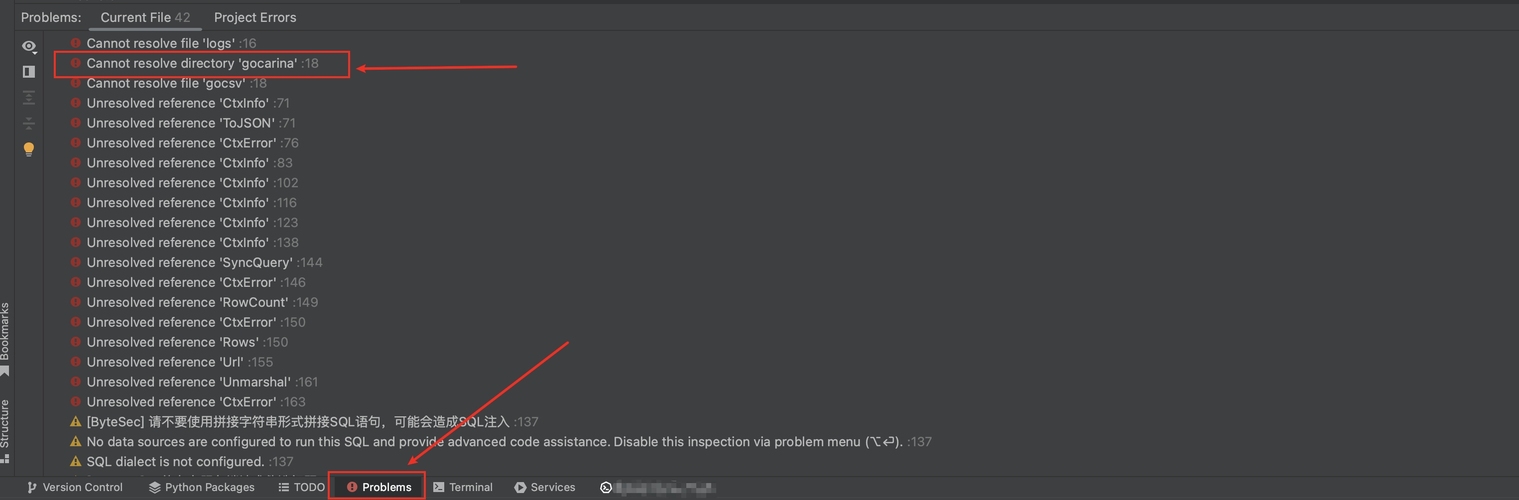Open the Terminal tool window

click(x=463, y=487)
